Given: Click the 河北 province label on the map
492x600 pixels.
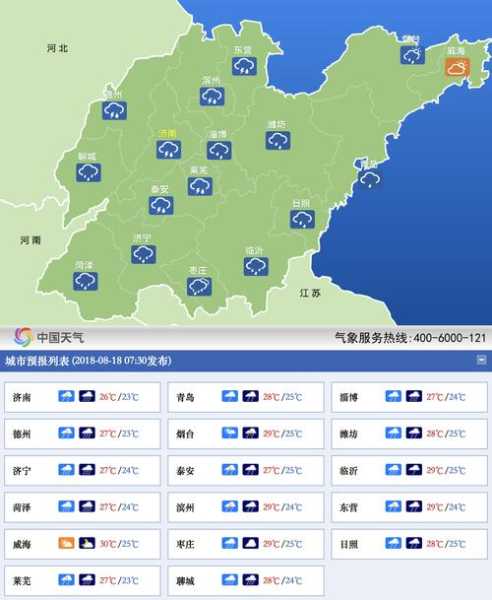Looking at the screenshot, I should [58, 48].
